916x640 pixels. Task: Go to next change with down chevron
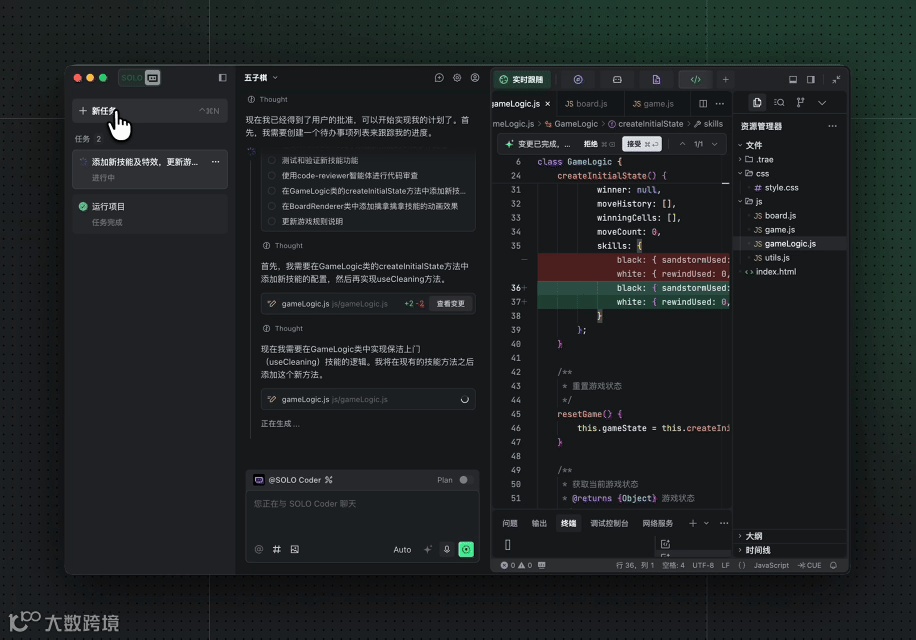[x=715, y=144]
